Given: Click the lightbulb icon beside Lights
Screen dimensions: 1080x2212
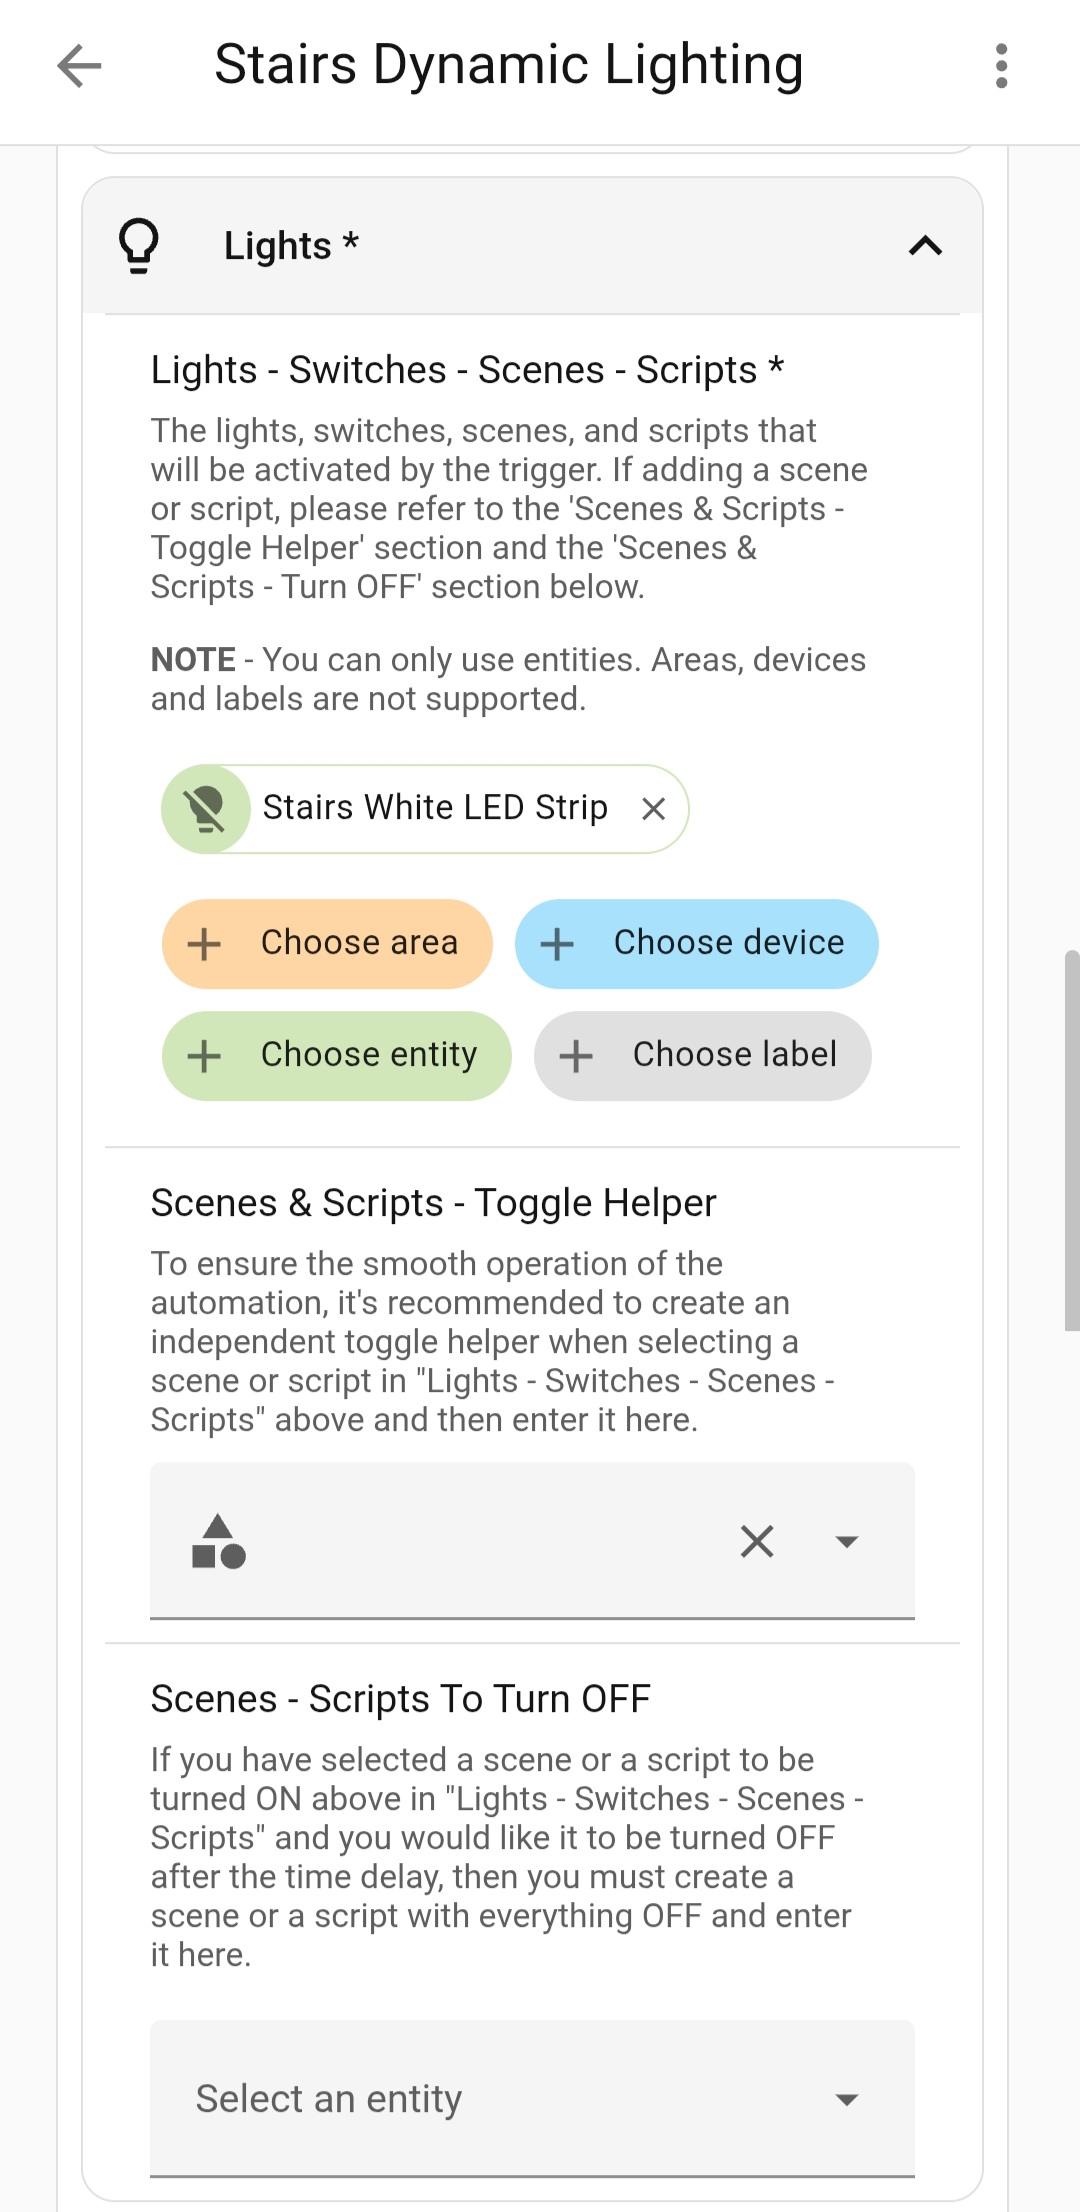Looking at the screenshot, I should point(139,246).
